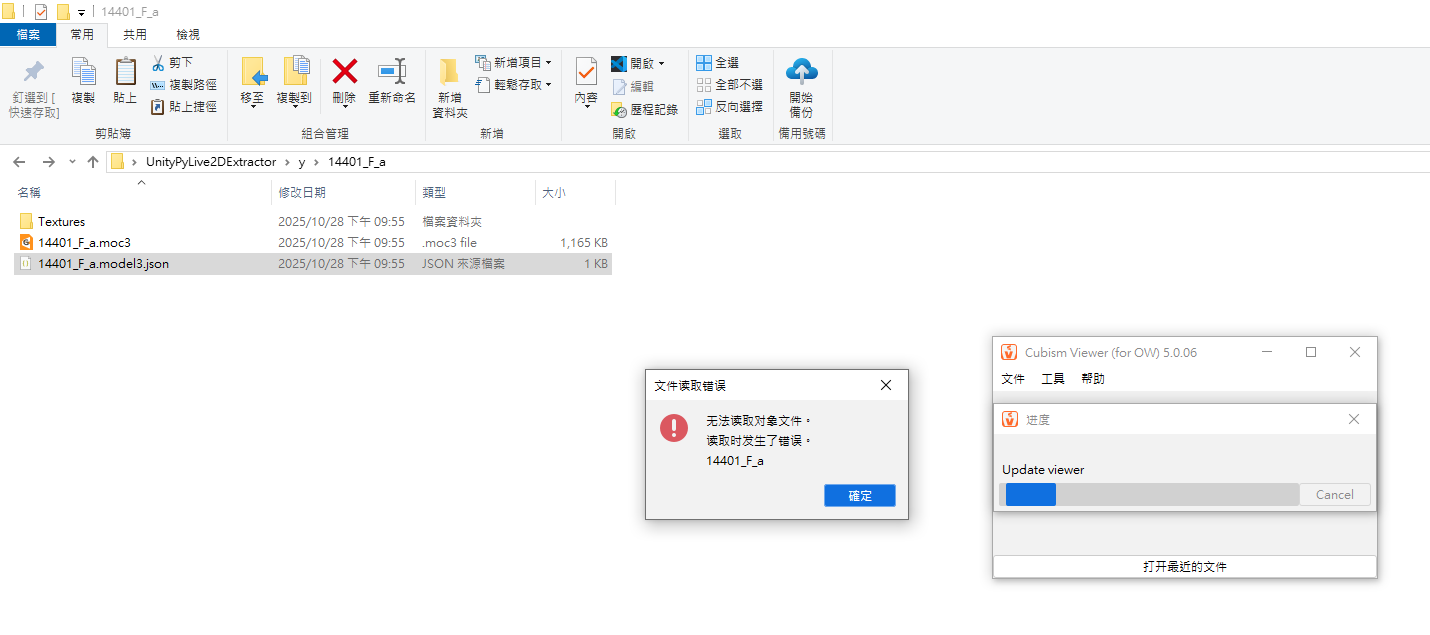Navigate up one folder with up arrow
This screenshot has width=1430, height=635.
[93, 162]
